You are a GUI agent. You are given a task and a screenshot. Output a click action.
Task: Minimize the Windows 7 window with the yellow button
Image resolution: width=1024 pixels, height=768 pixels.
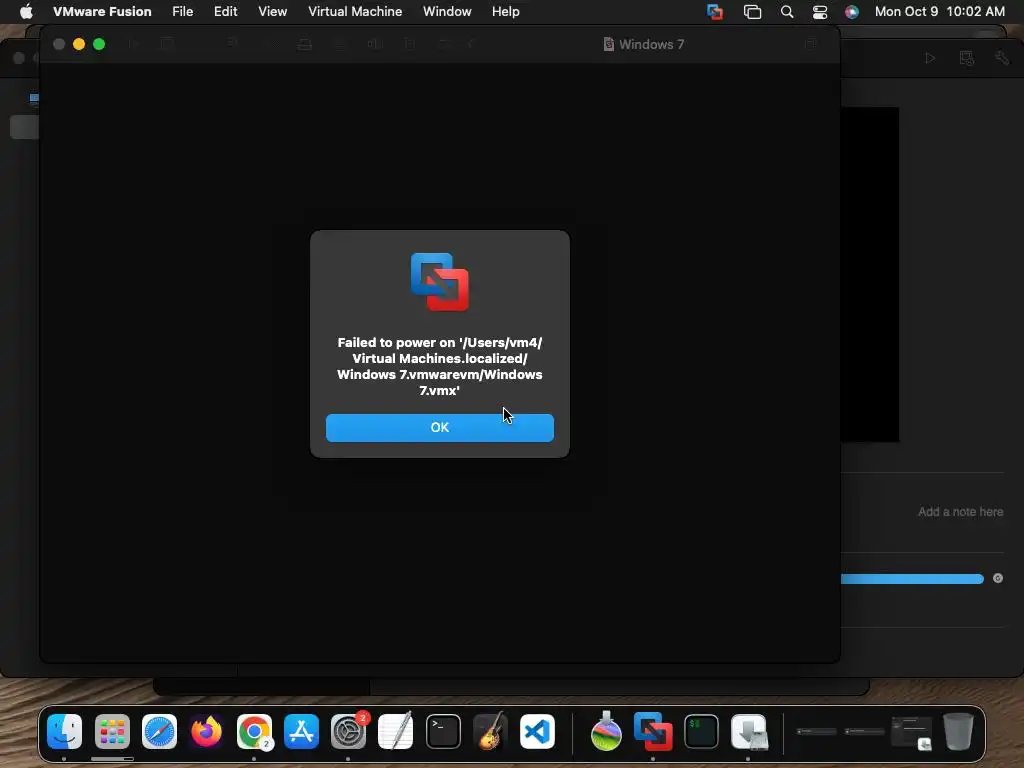pyautogui.click(x=79, y=44)
